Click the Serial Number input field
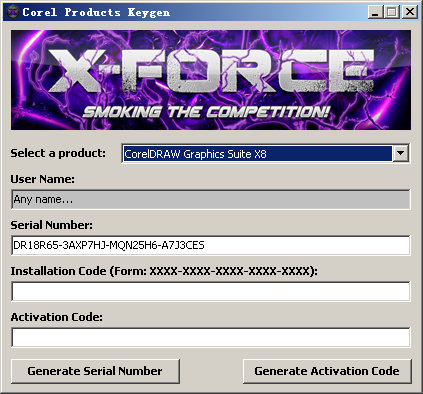 [x=211, y=245]
